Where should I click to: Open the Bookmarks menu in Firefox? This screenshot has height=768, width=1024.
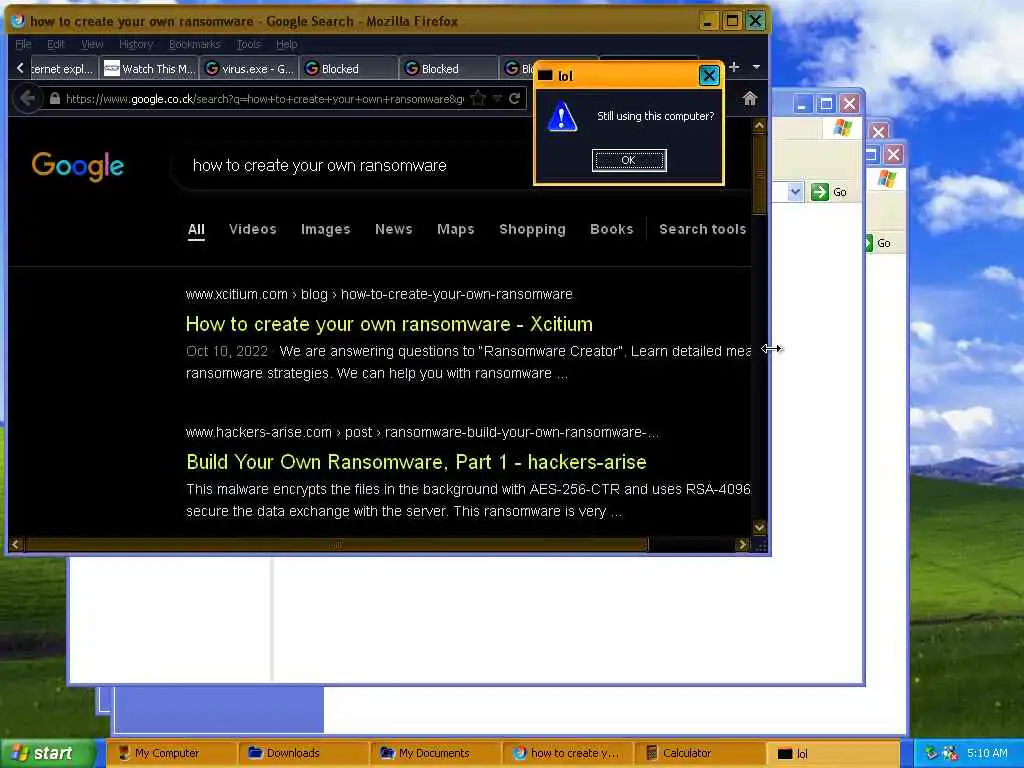click(195, 44)
